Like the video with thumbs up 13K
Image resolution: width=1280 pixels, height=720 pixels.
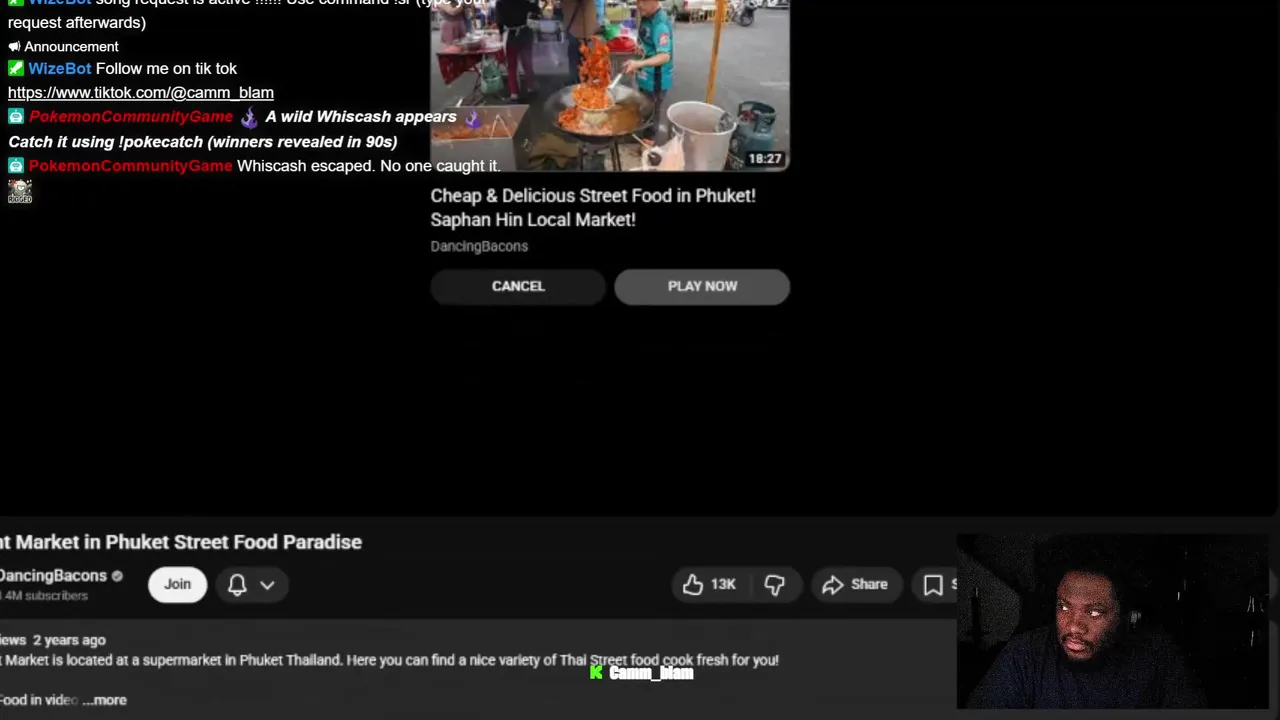(x=709, y=584)
